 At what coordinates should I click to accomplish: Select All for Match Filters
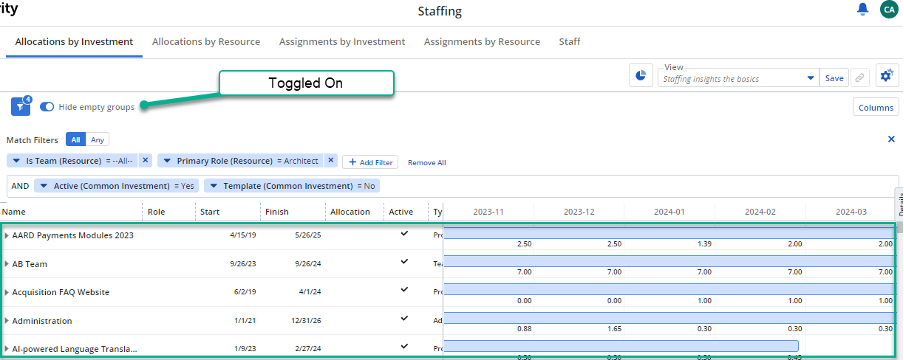coord(76,140)
